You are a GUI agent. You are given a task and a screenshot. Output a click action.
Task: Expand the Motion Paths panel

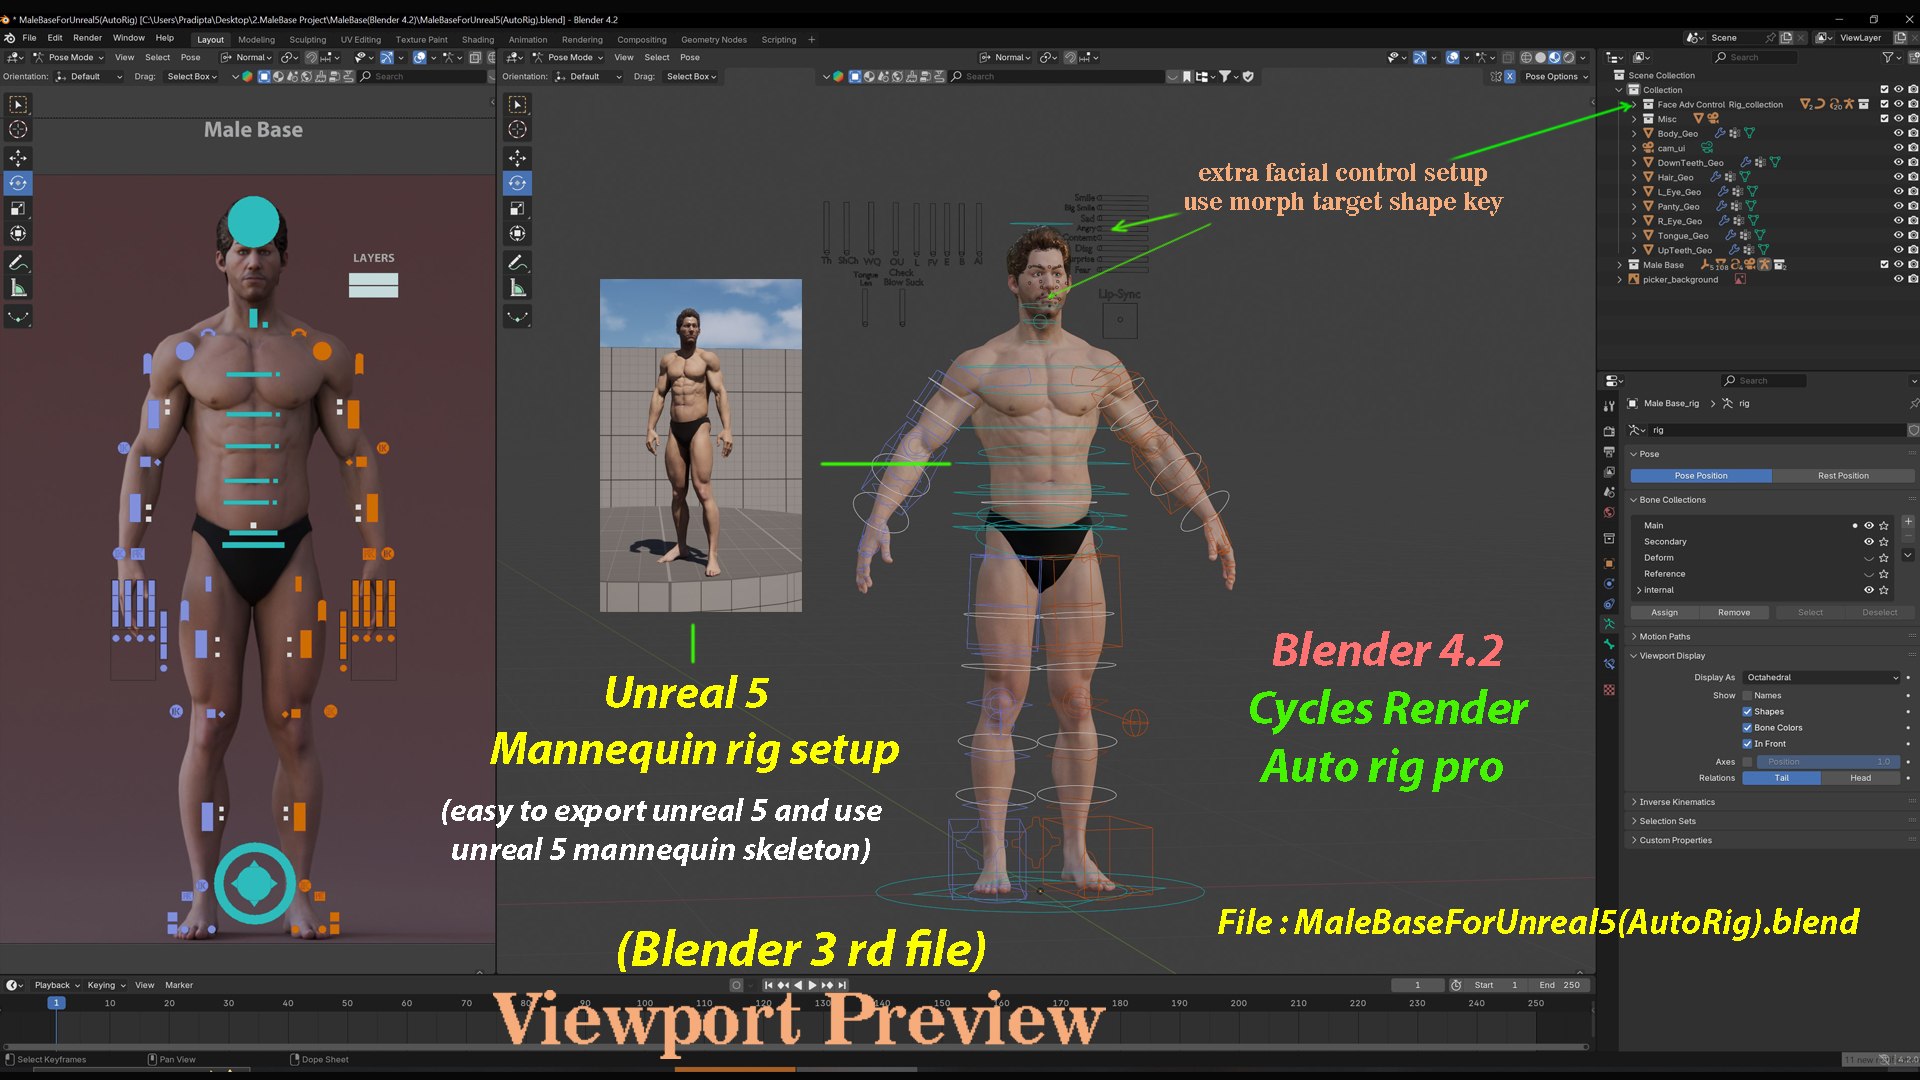pyautogui.click(x=1664, y=637)
